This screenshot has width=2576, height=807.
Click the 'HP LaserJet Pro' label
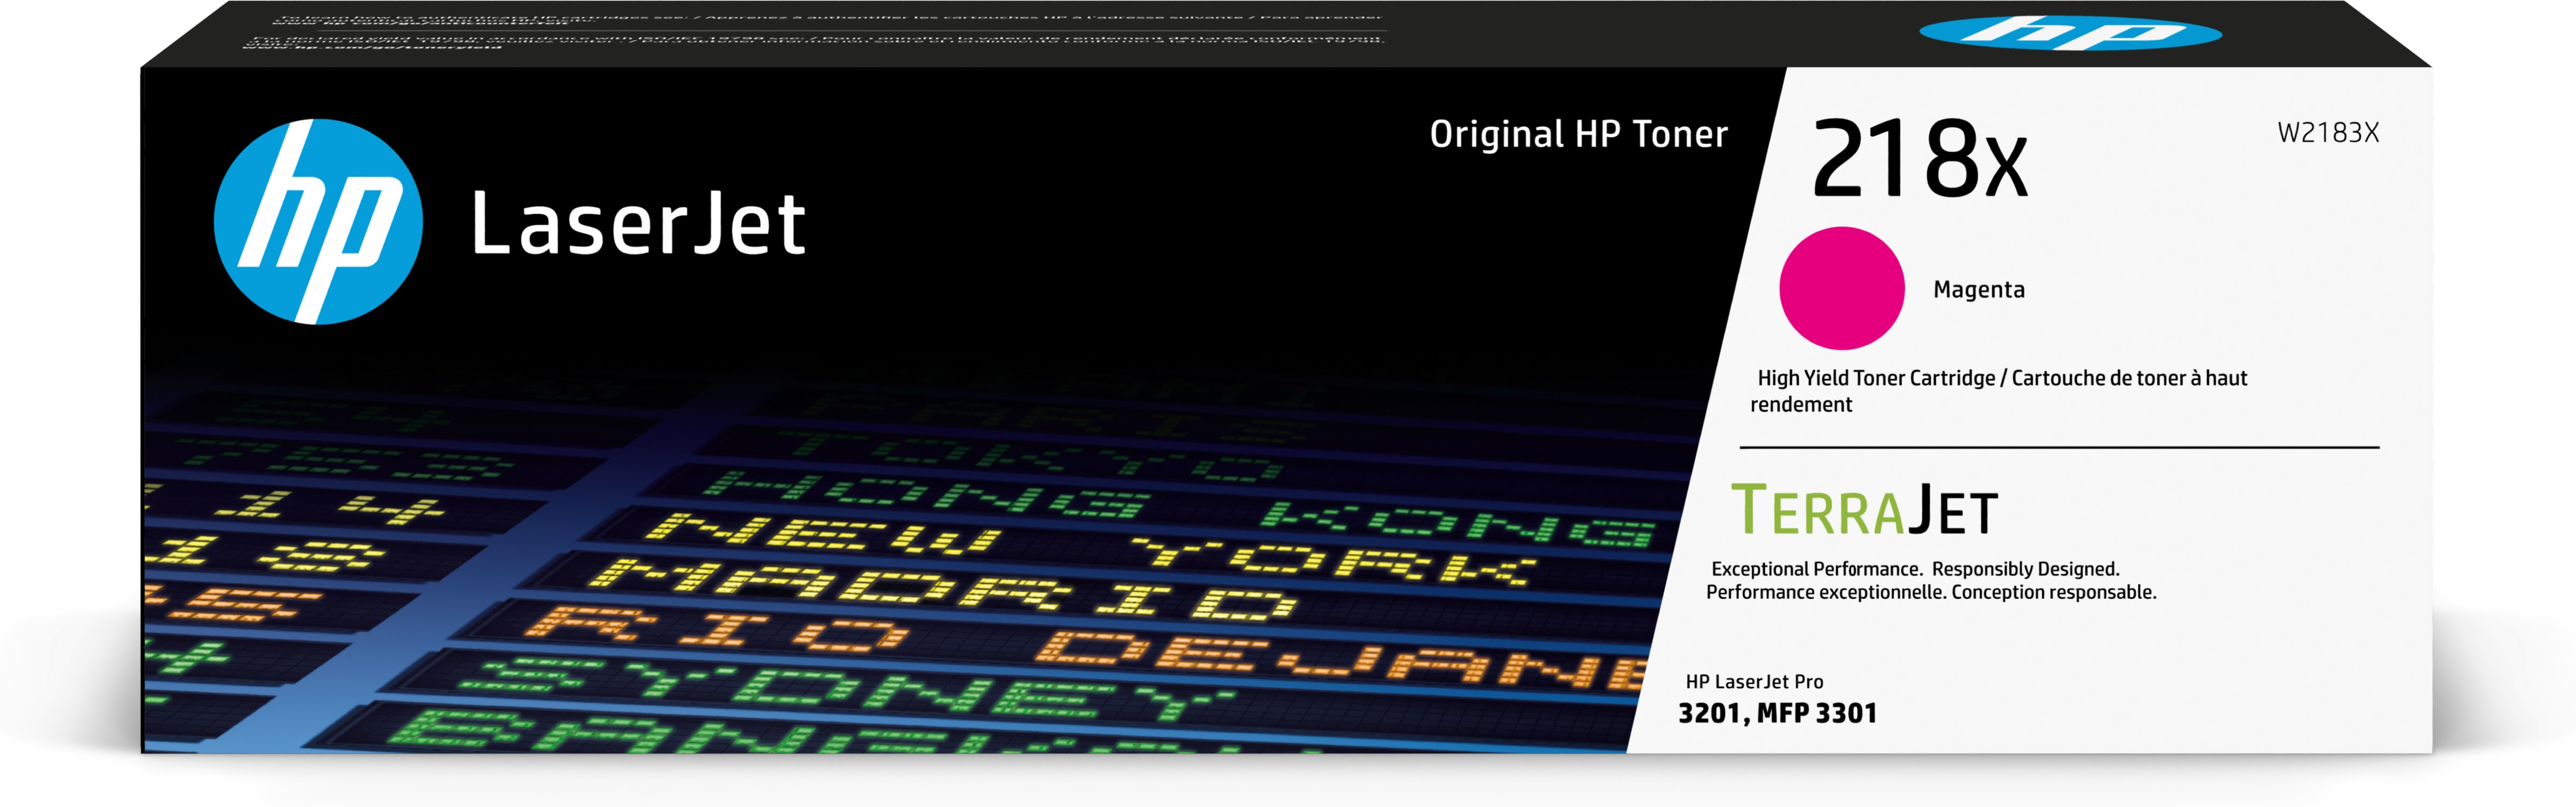(x=1754, y=682)
